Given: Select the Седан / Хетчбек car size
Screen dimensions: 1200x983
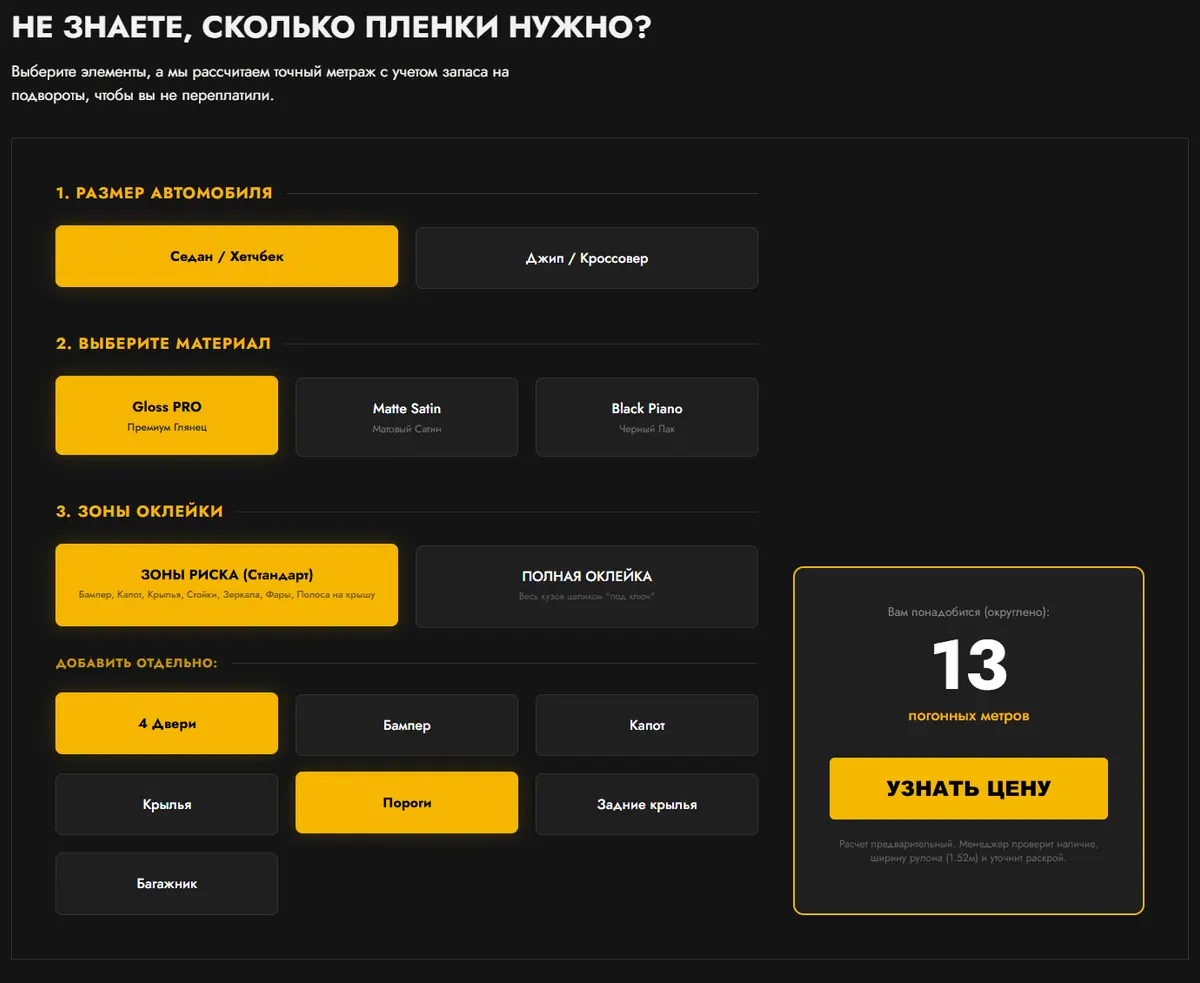Looking at the screenshot, I should [226, 256].
